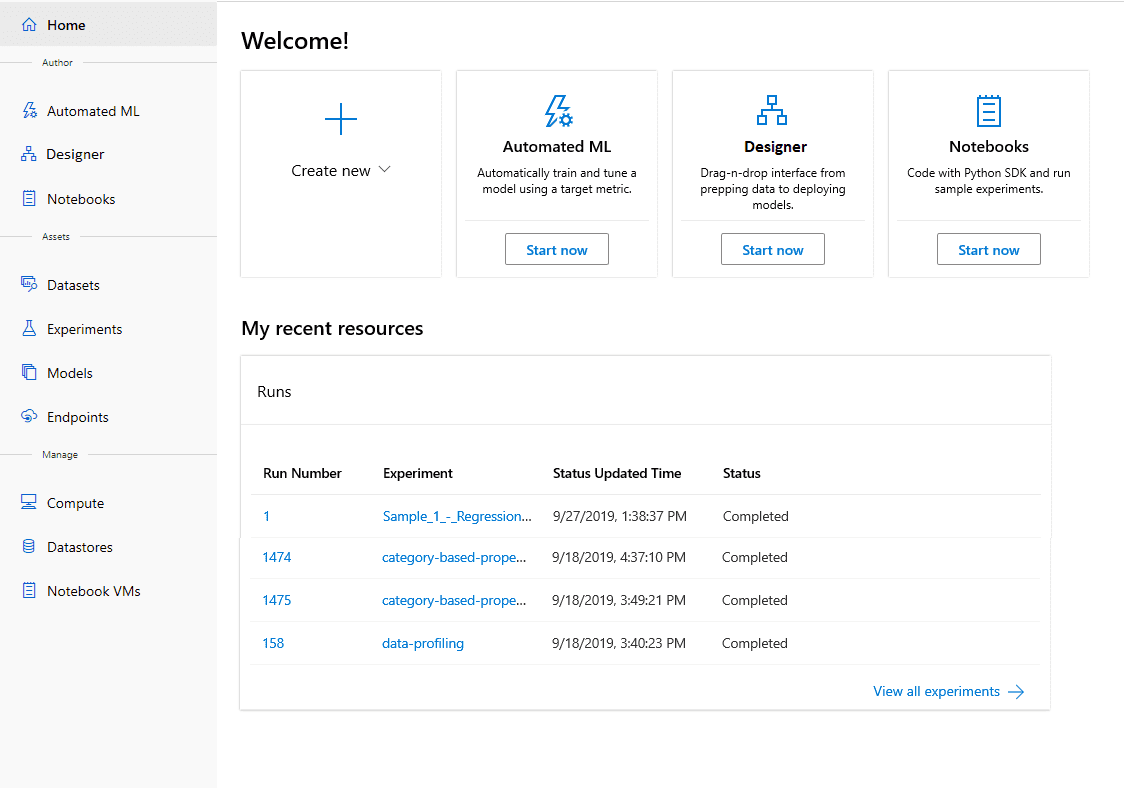Open the Sample_1_-_Regression experiment link
Image resolution: width=1124 pixels, height=788 pixels.
457,516
